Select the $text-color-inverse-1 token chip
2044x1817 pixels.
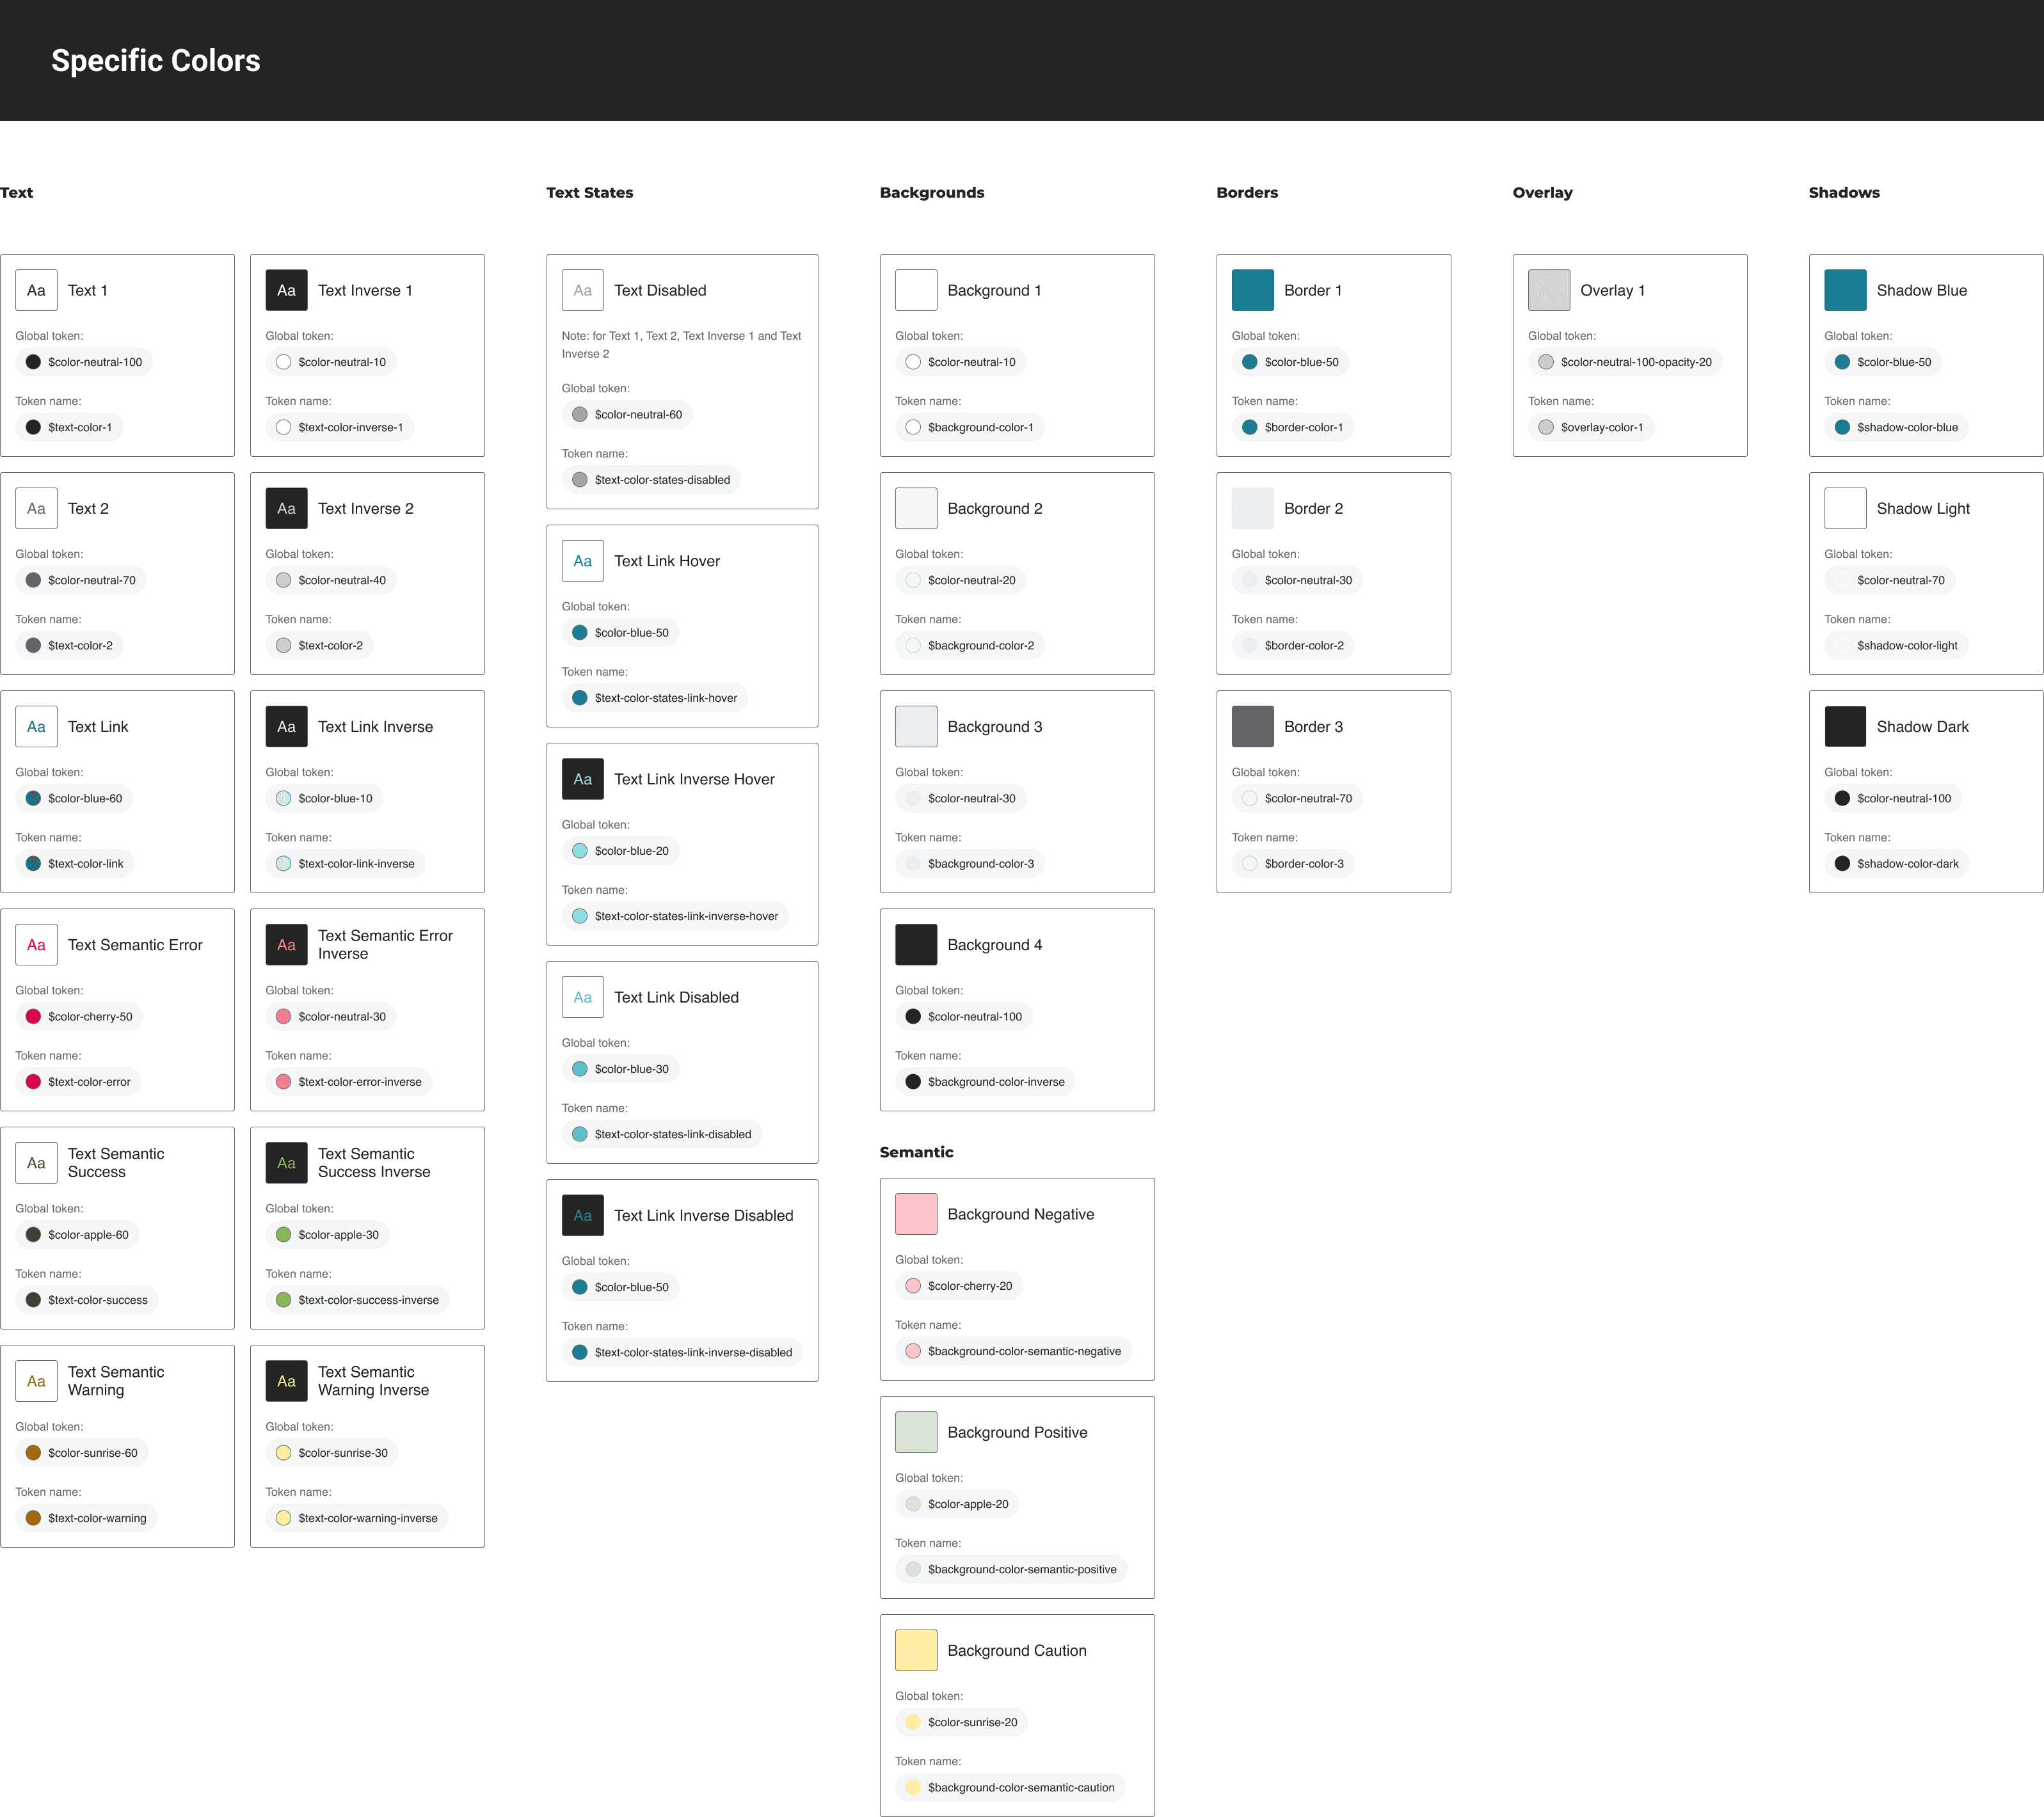340,427
